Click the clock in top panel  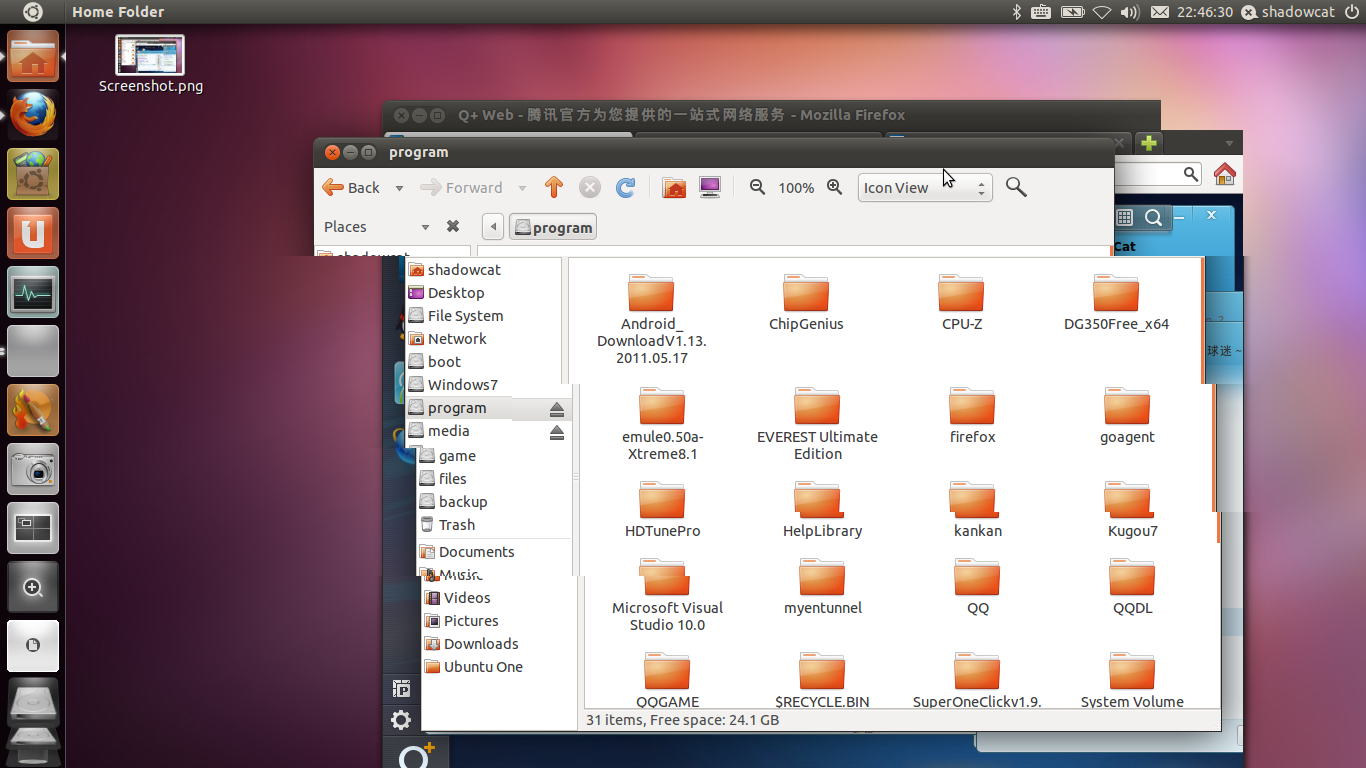click(x=1205, y=12)
